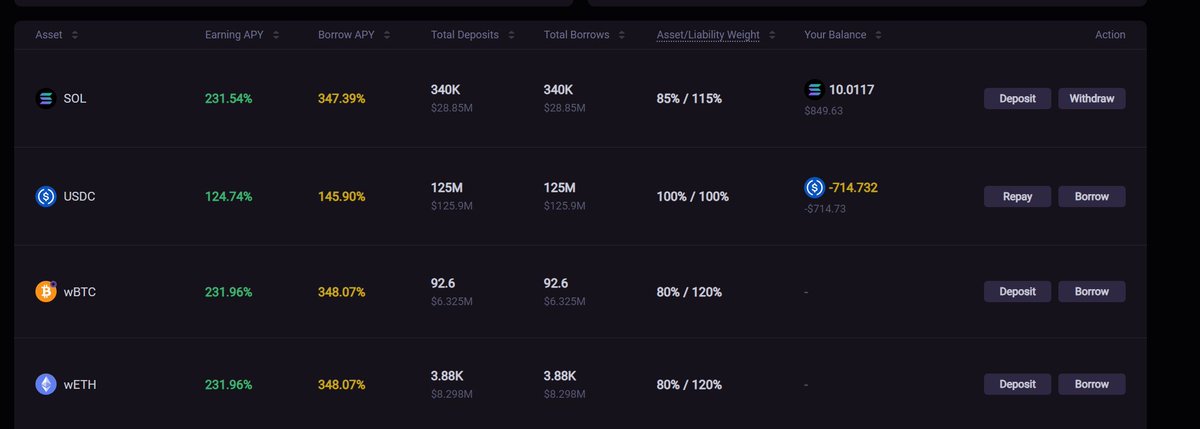This screenshot has height=429, width=1200.
Task: Click the wETH ethereum icon in the Asset column
Action: 46,384
